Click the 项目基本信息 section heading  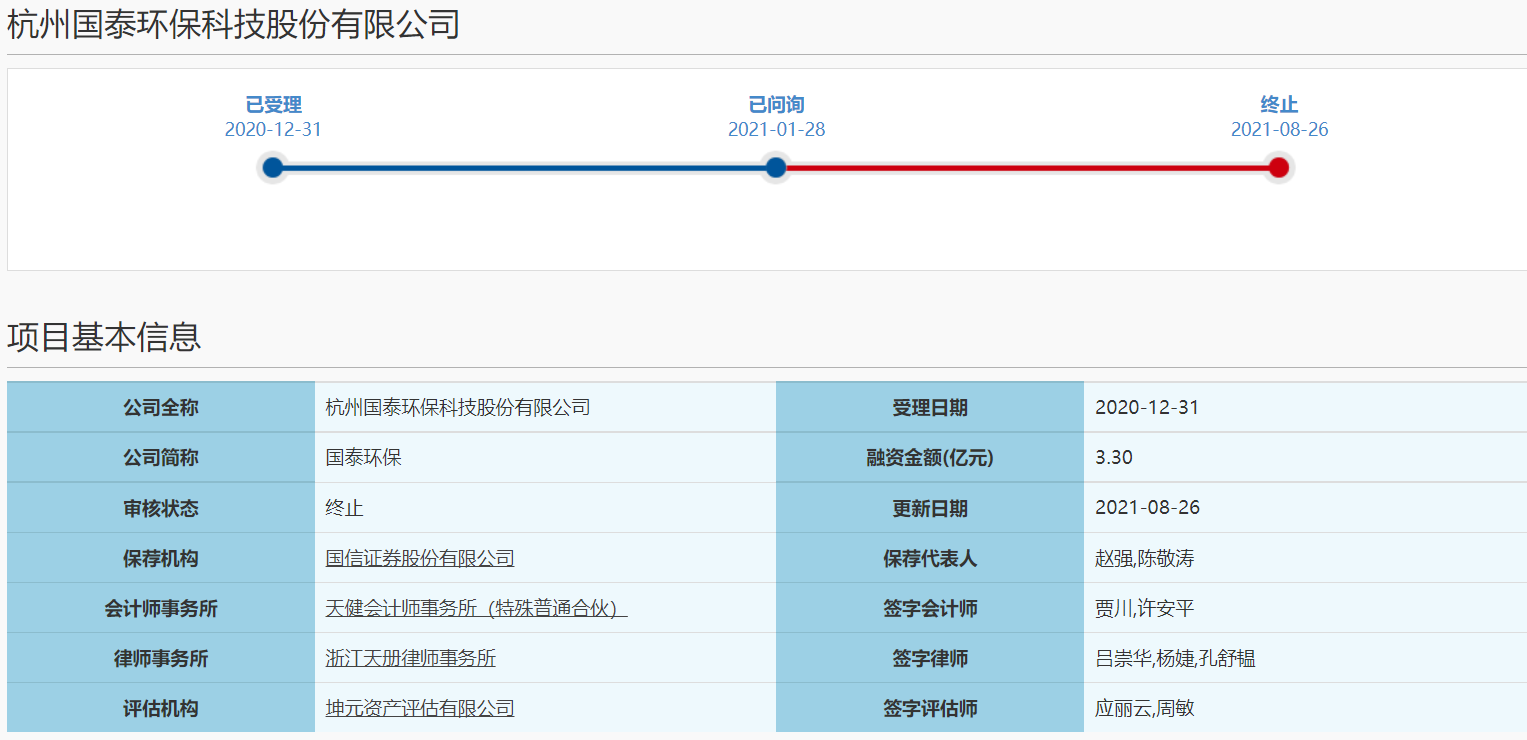(104, 337)
